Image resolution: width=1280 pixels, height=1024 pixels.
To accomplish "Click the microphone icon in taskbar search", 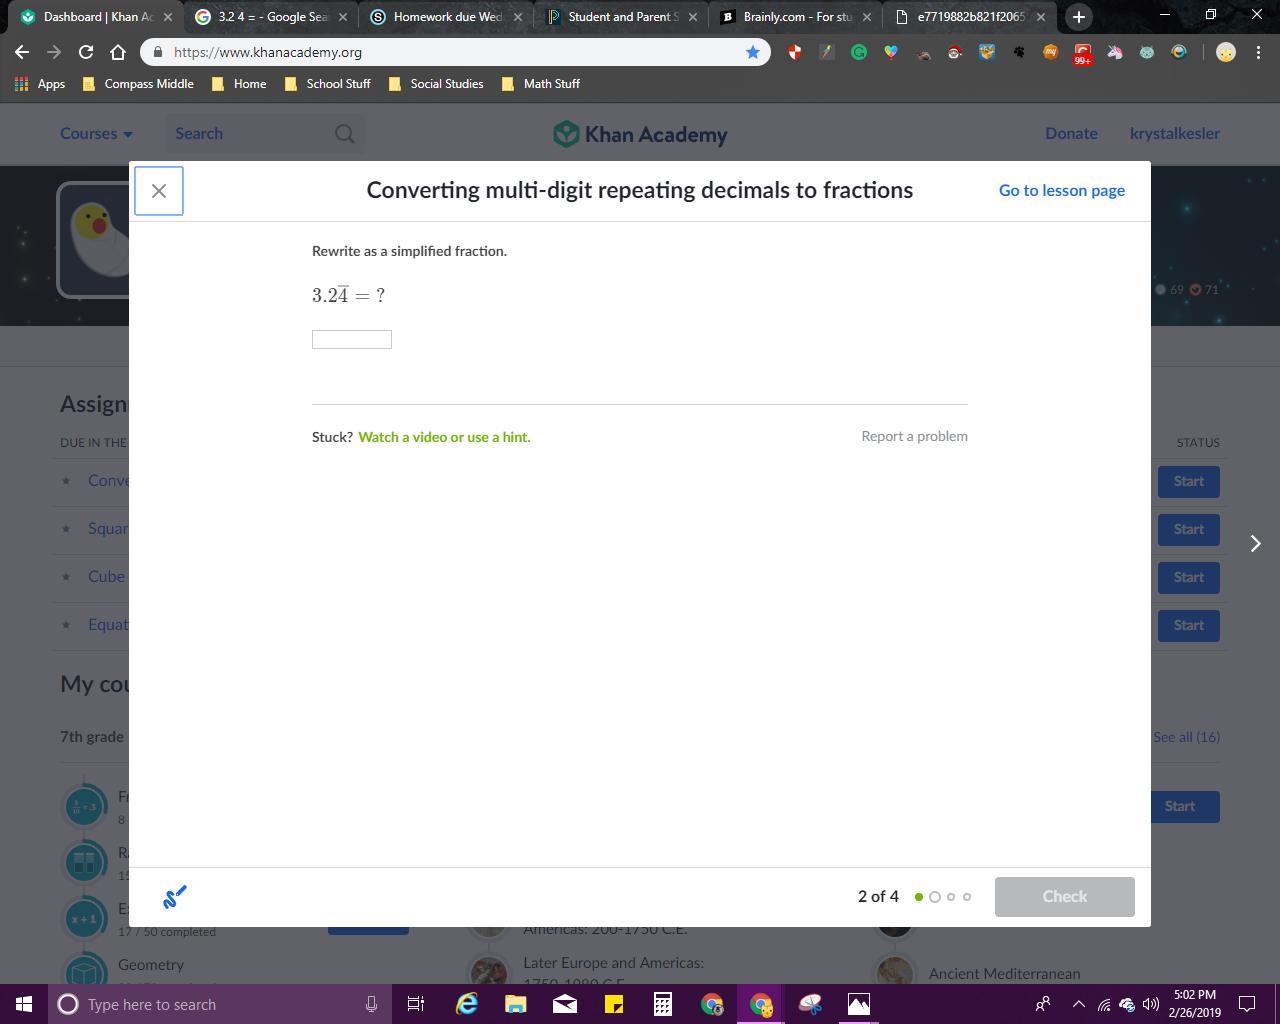I will (371, 1004).
